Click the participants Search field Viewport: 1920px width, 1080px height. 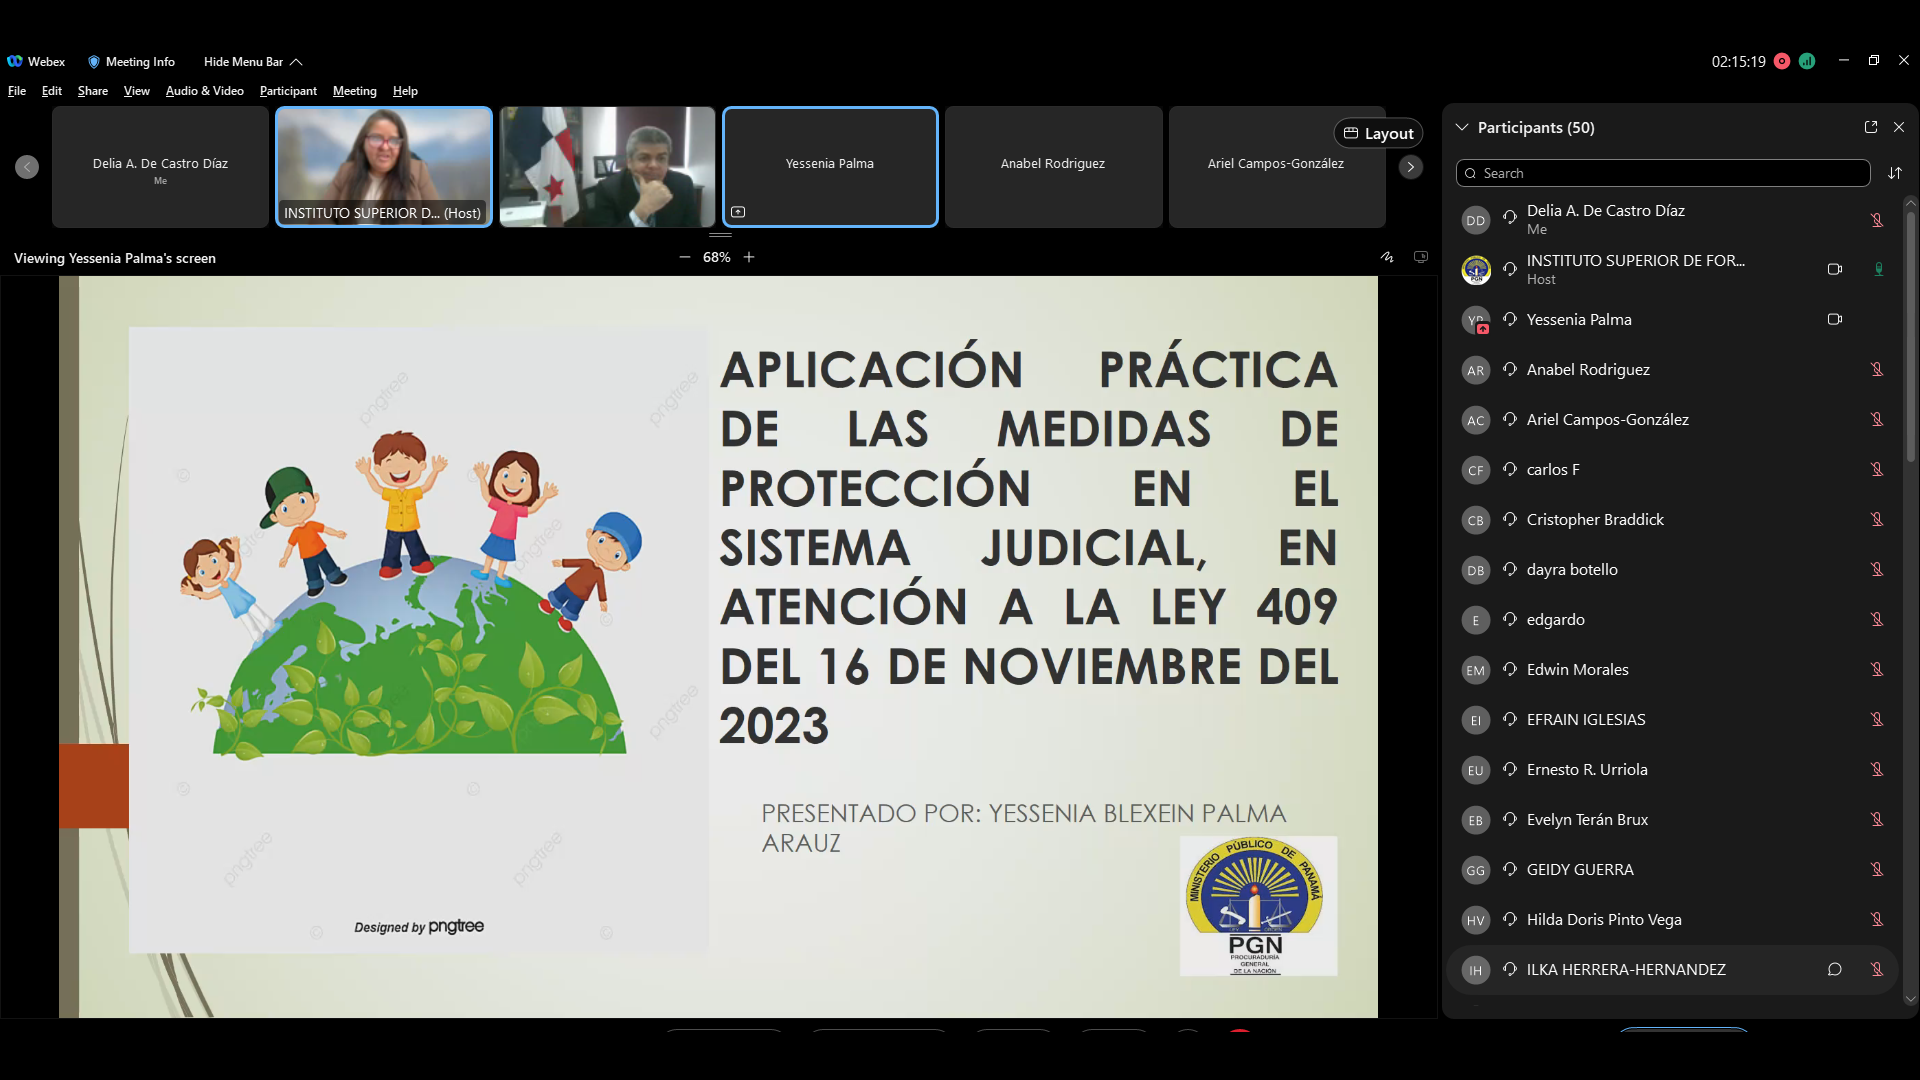1662,173
